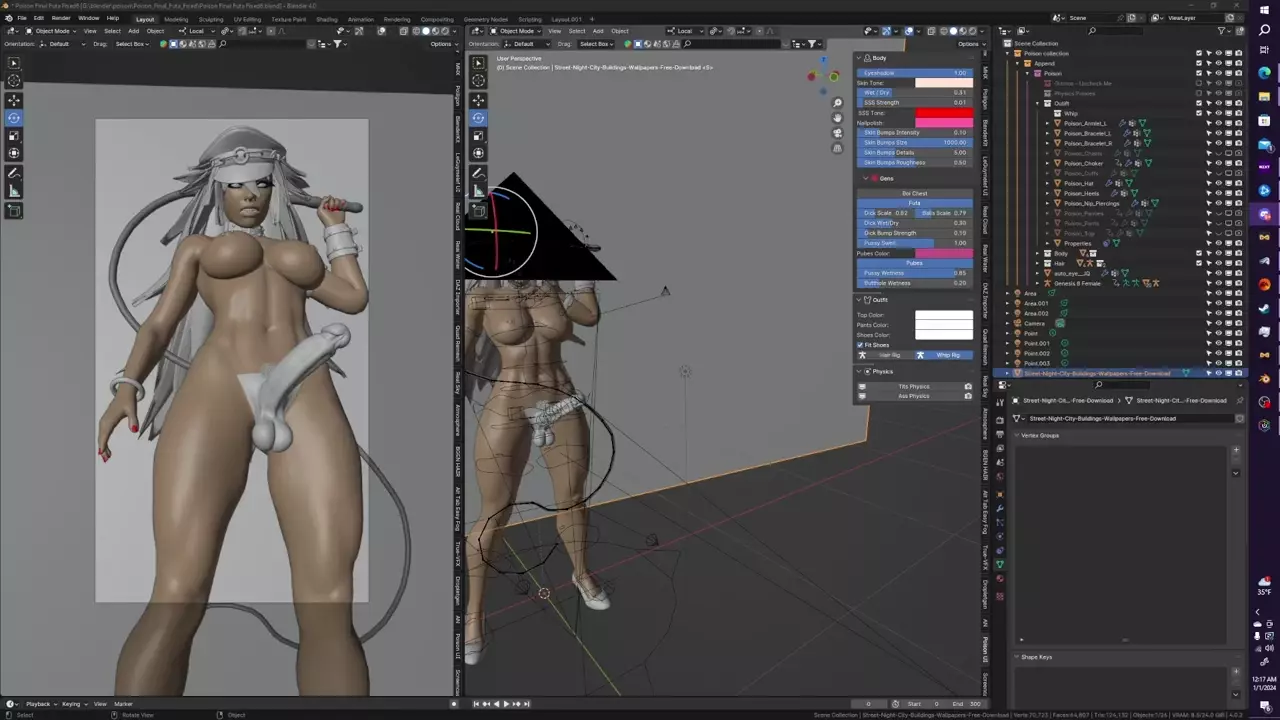Click the Options button in left viewport header

[441, 44]
